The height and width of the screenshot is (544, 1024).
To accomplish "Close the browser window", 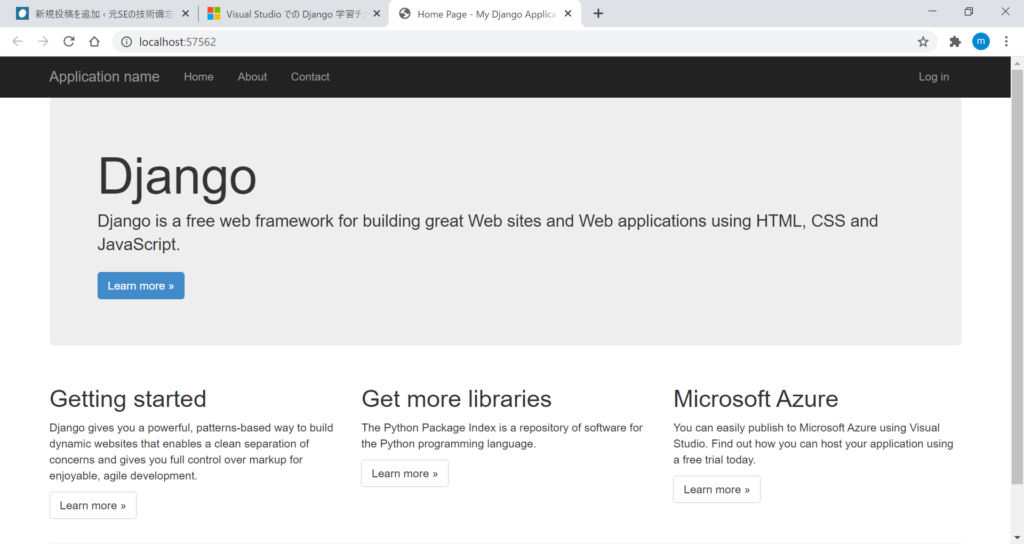I will point(1006,12).
